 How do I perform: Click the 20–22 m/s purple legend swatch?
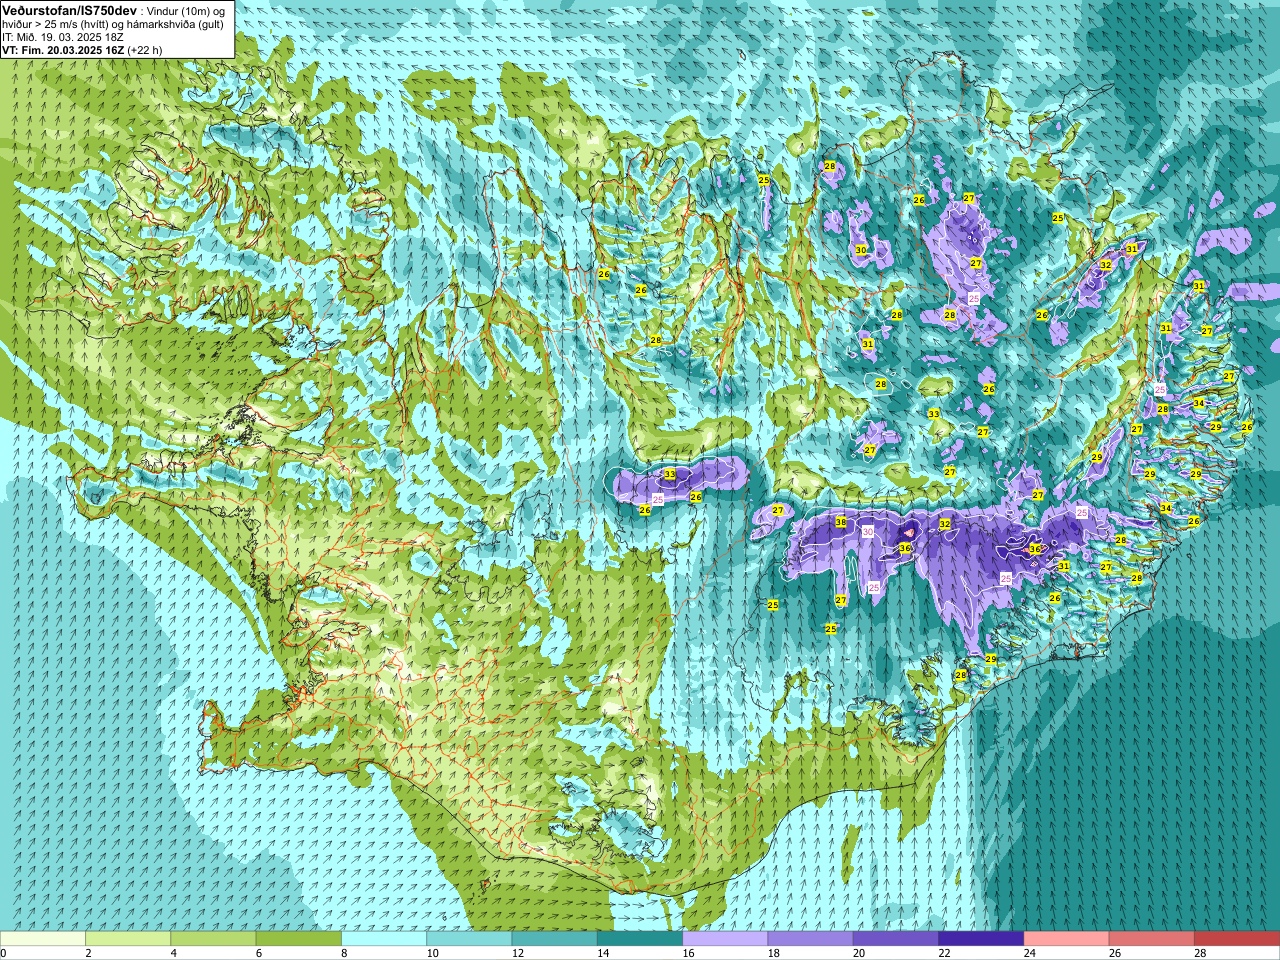tap(896, 939)
